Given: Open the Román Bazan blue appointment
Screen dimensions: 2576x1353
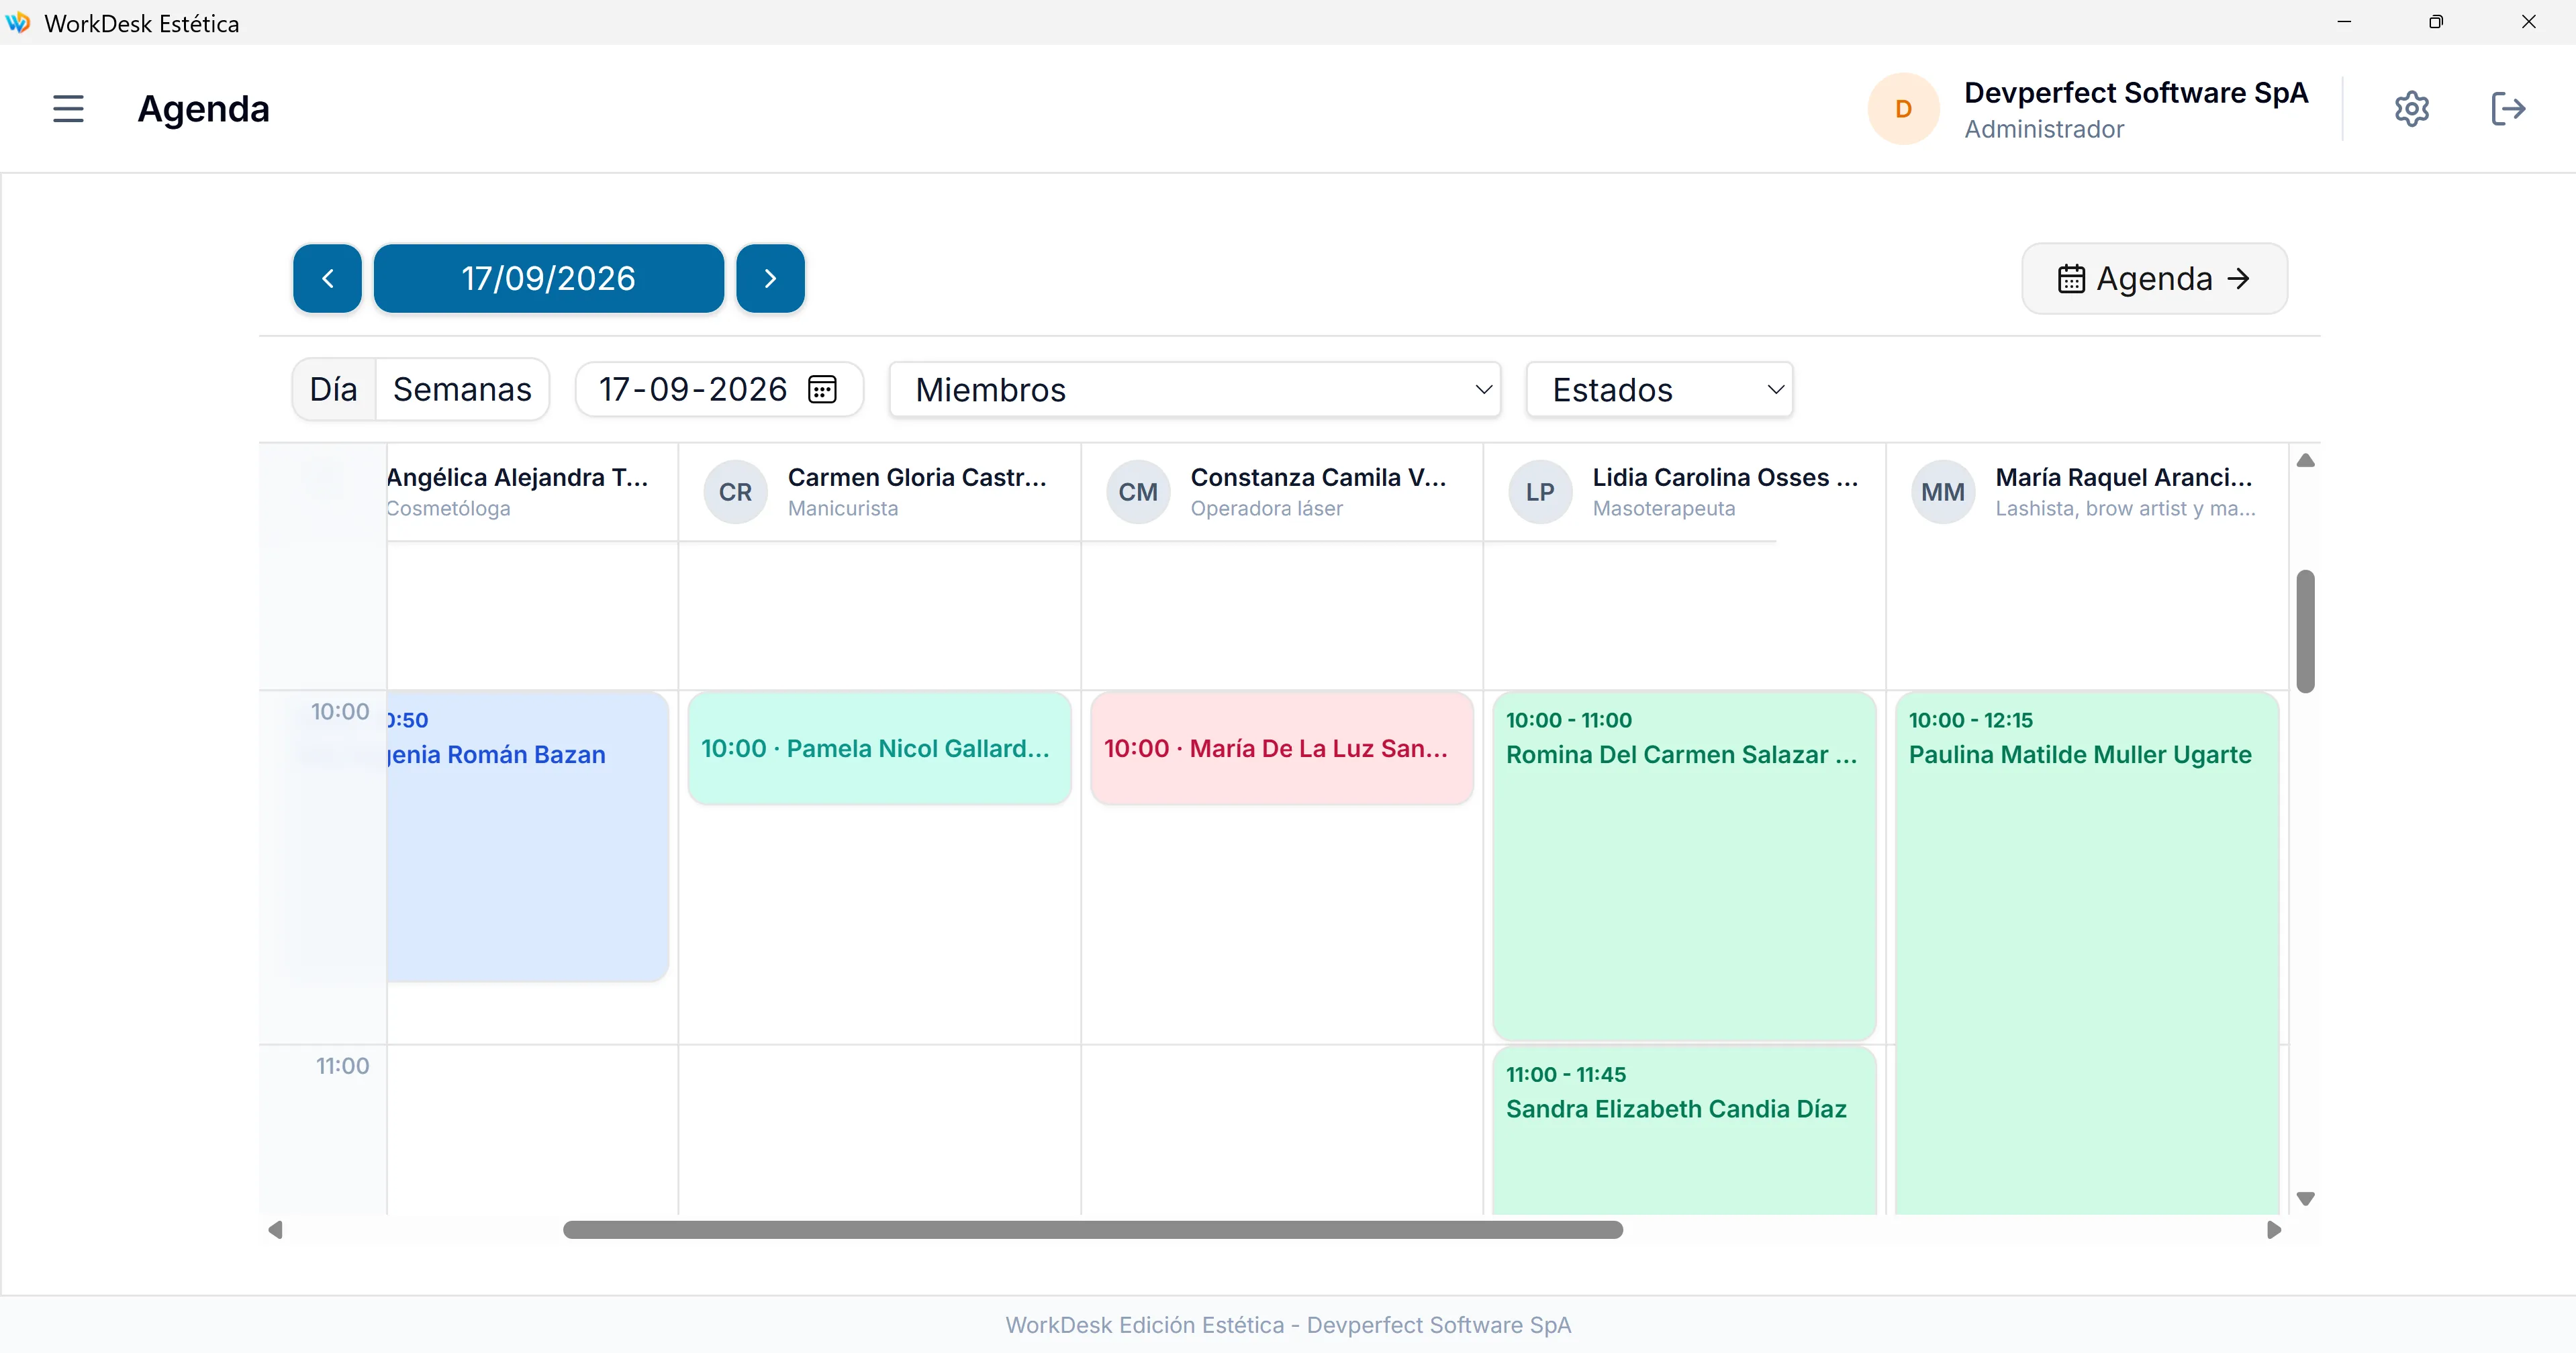Looking at the screenshot, I should click(x=527, y=836).
